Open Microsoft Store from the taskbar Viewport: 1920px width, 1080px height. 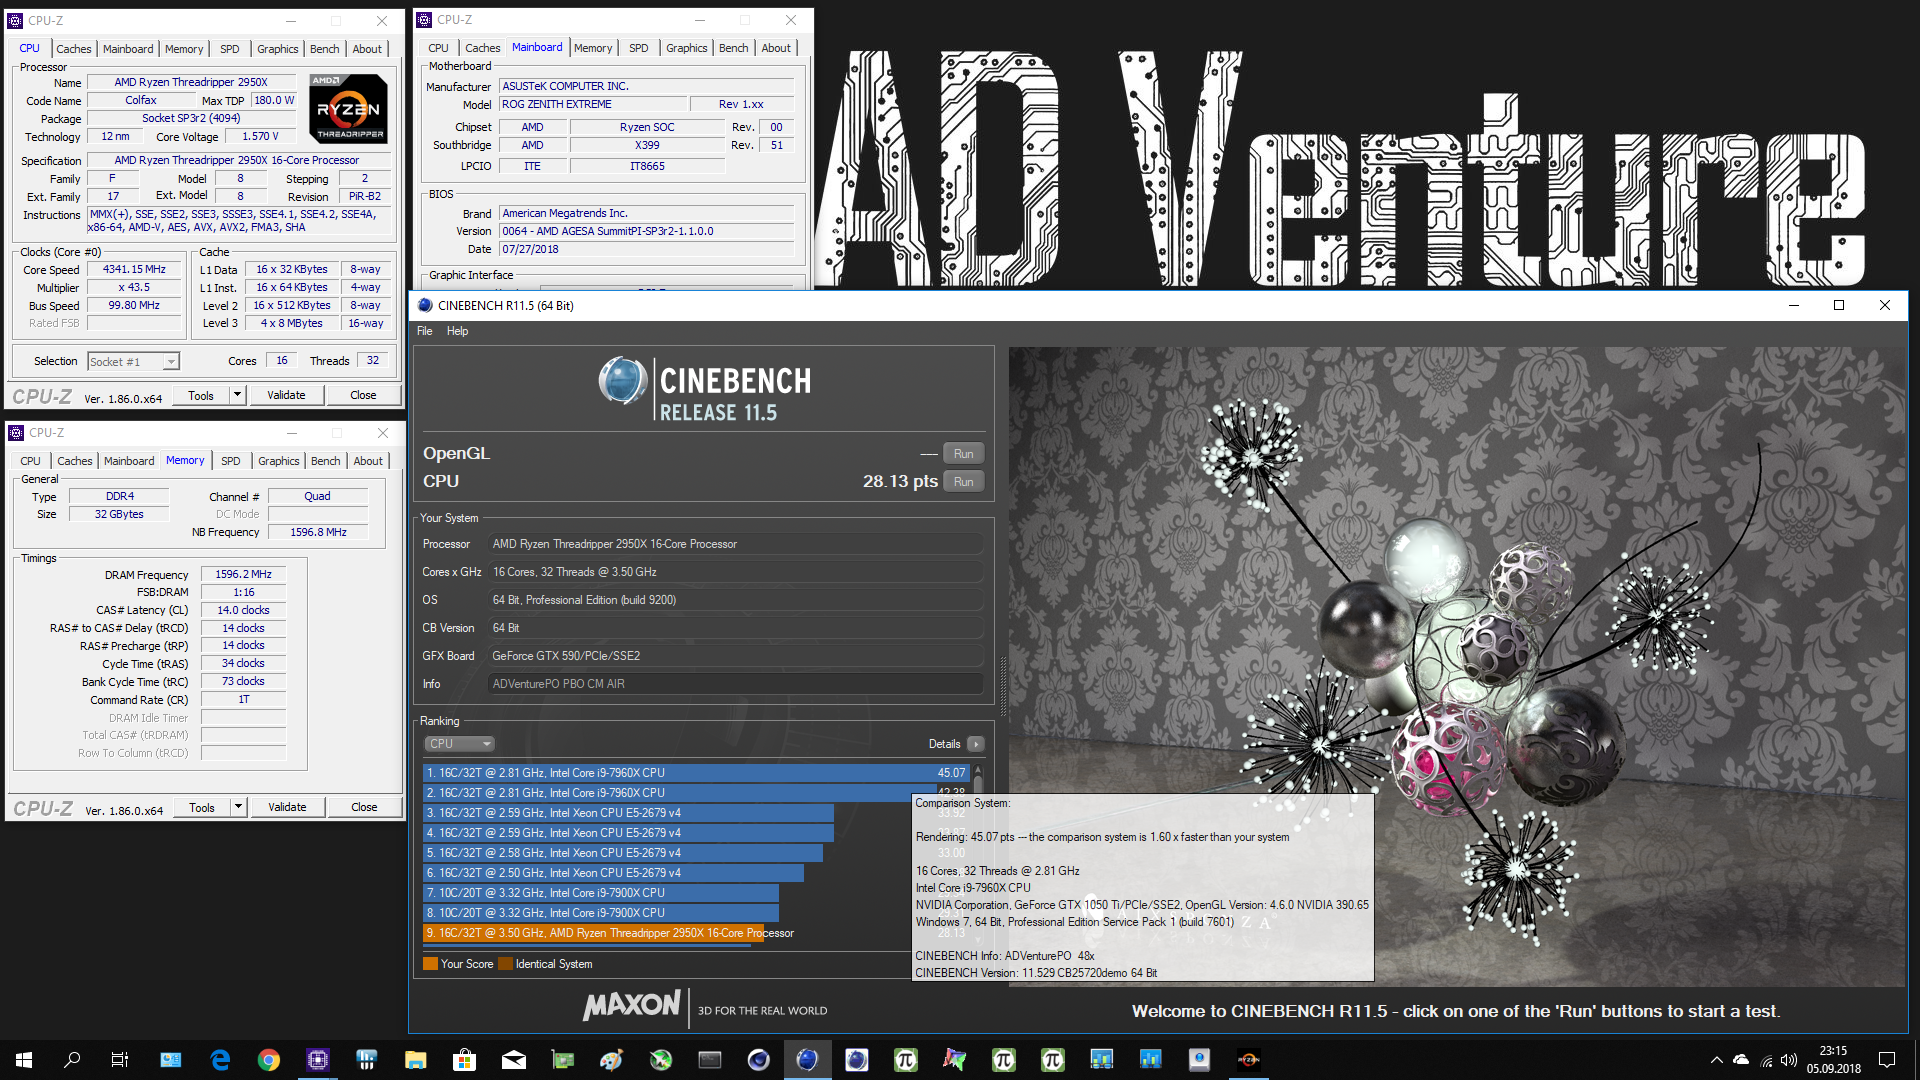coord(465,1060)
